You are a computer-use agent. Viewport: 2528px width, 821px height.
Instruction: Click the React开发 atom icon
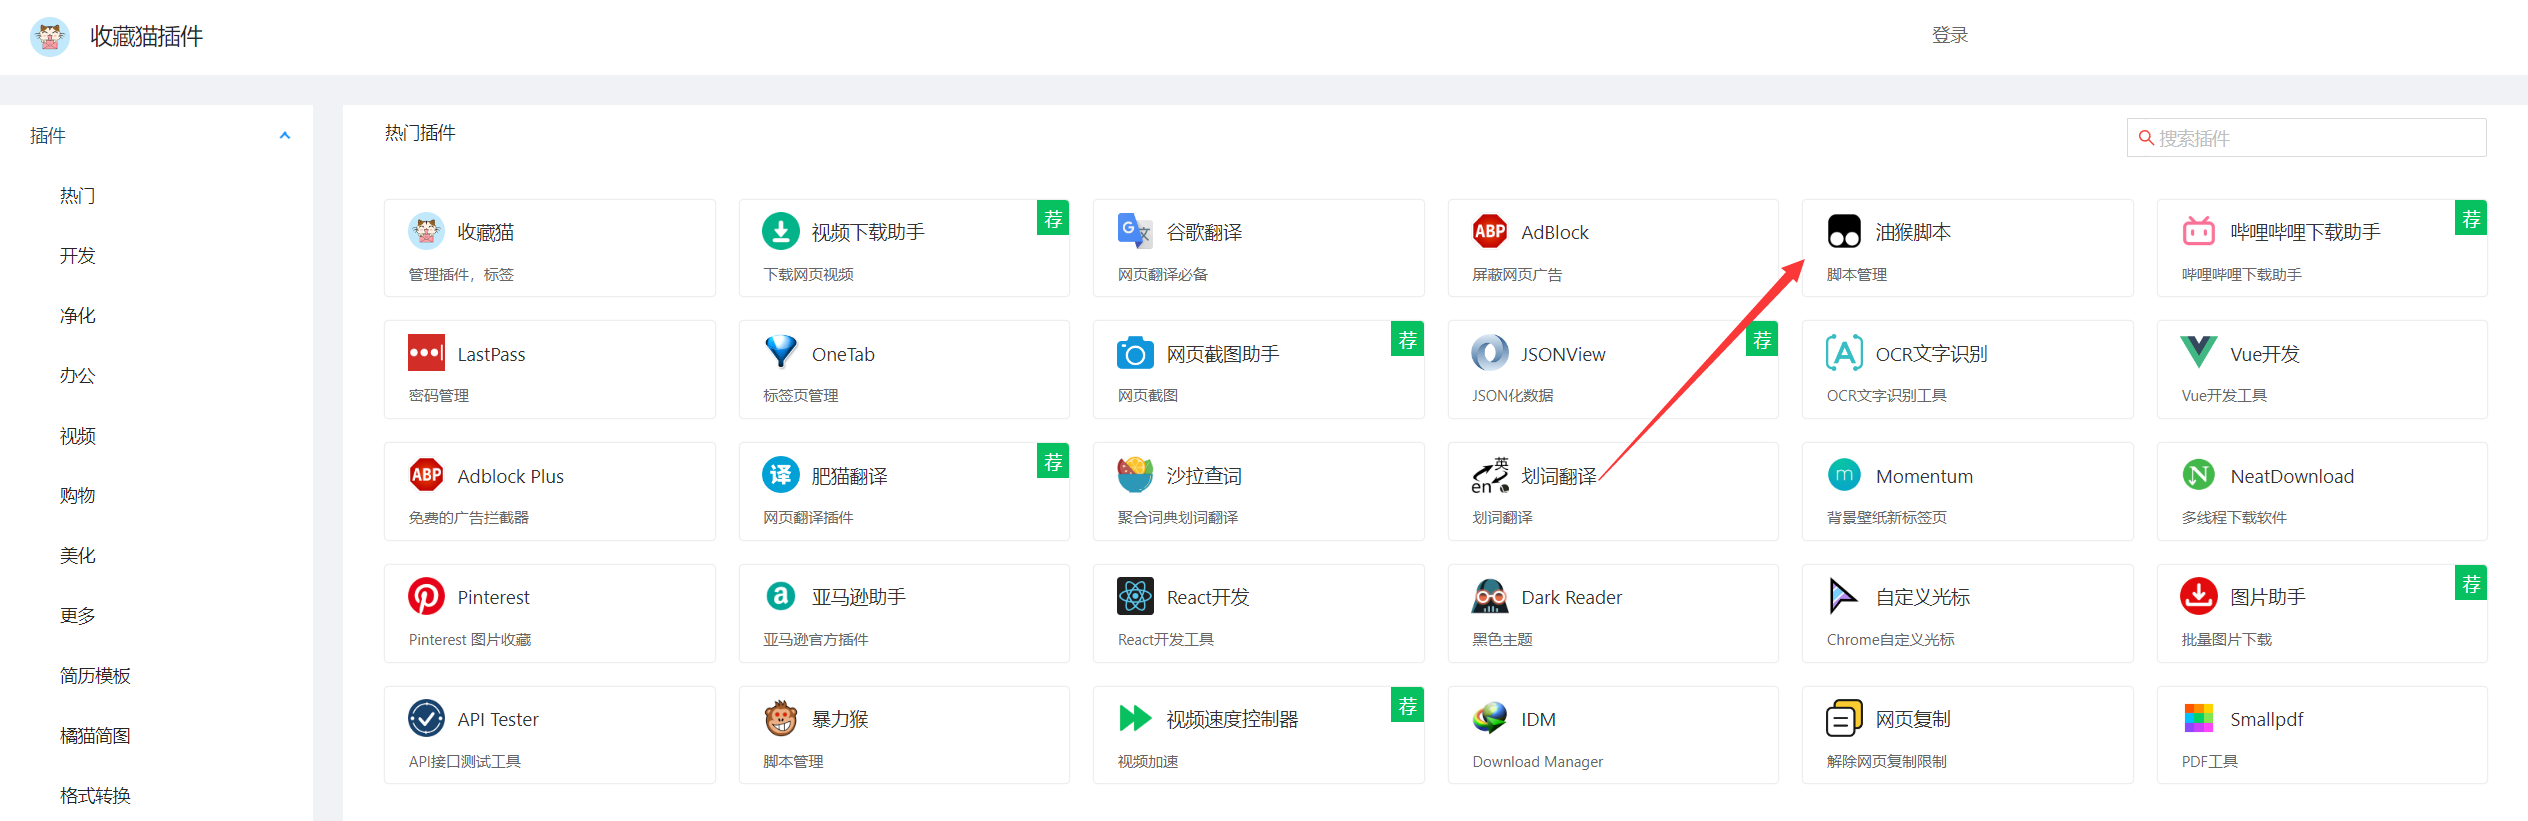[1135, 597]
